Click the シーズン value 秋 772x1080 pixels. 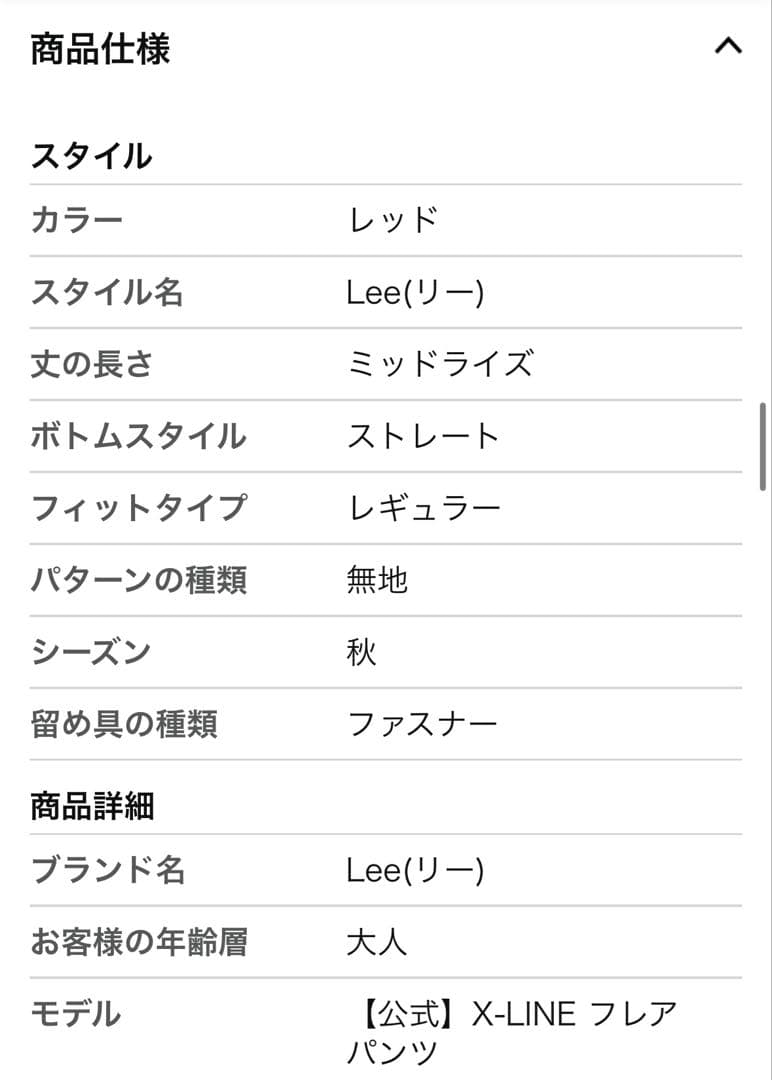[362, 652]
